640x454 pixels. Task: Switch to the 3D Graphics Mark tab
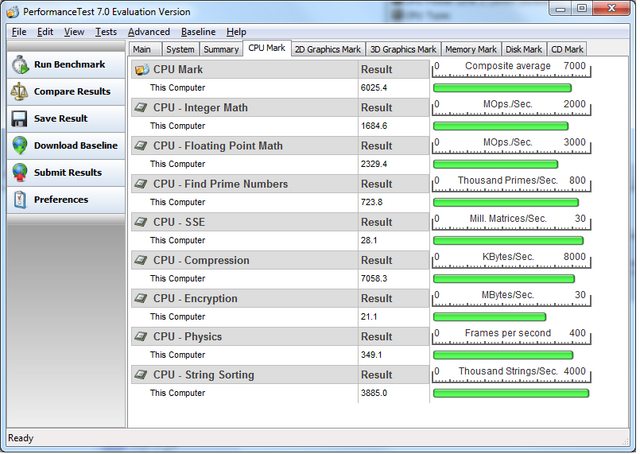[403, 49]
